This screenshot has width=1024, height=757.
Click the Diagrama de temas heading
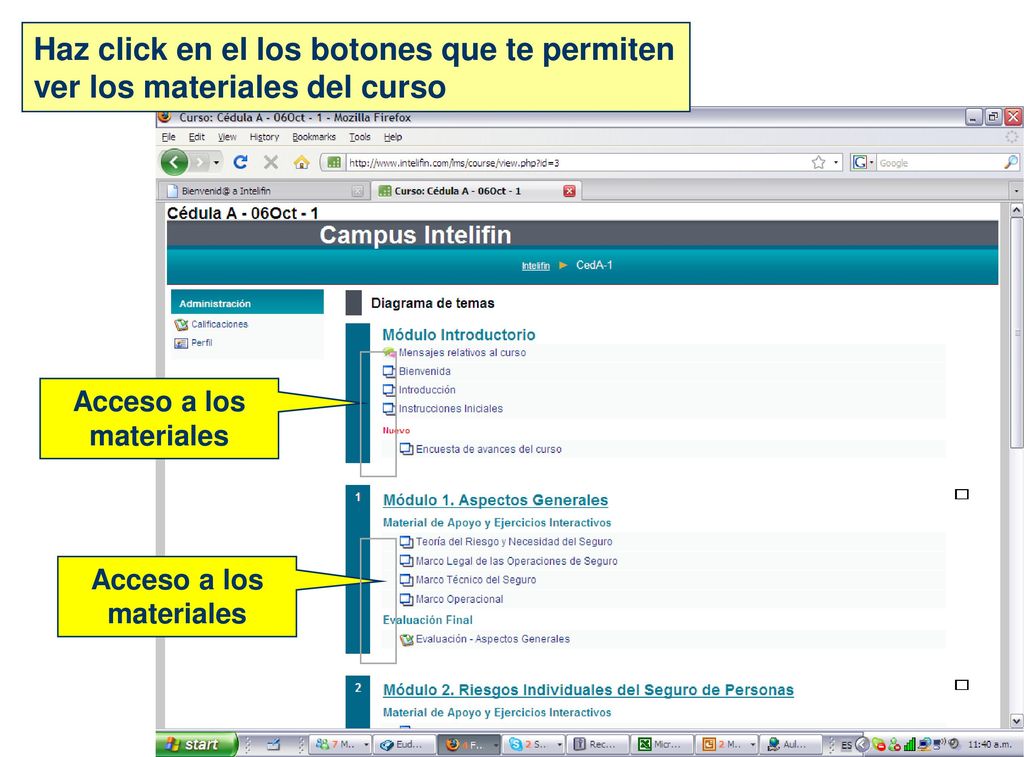[432, 303]
